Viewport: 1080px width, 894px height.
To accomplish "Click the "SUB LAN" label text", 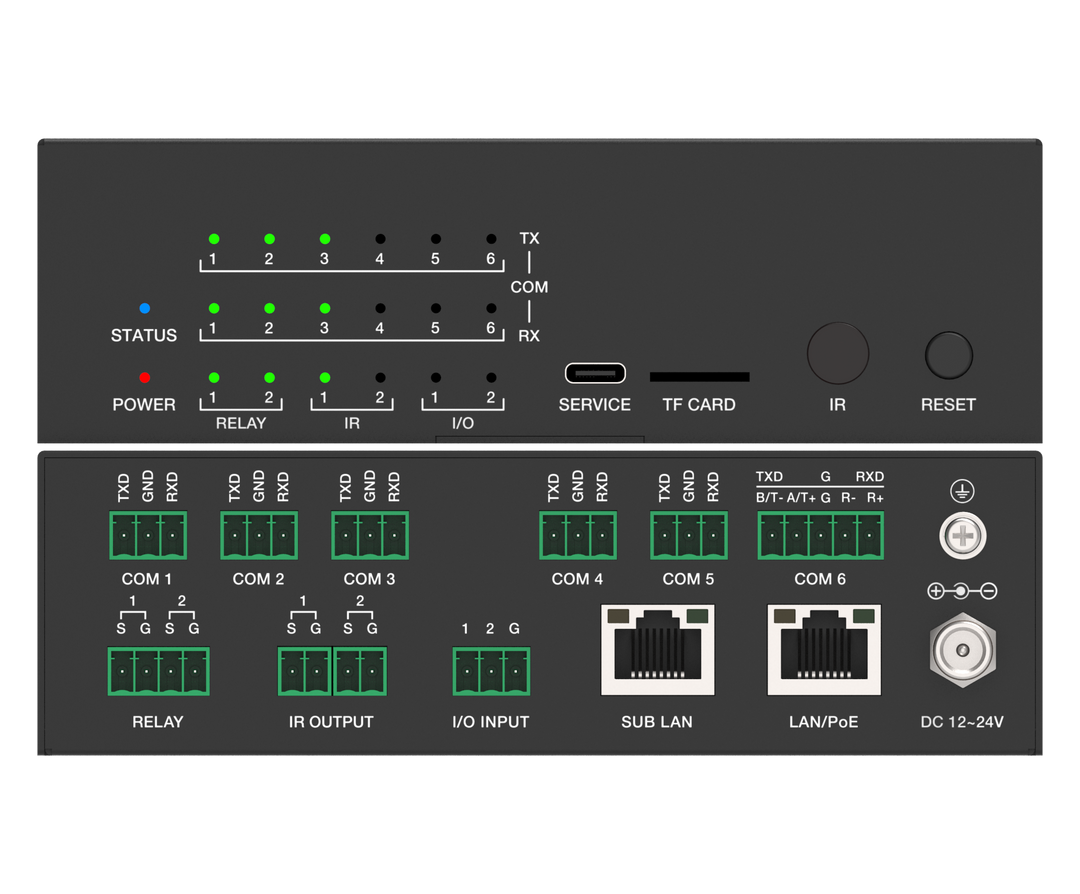I will [x=657, y=722].
